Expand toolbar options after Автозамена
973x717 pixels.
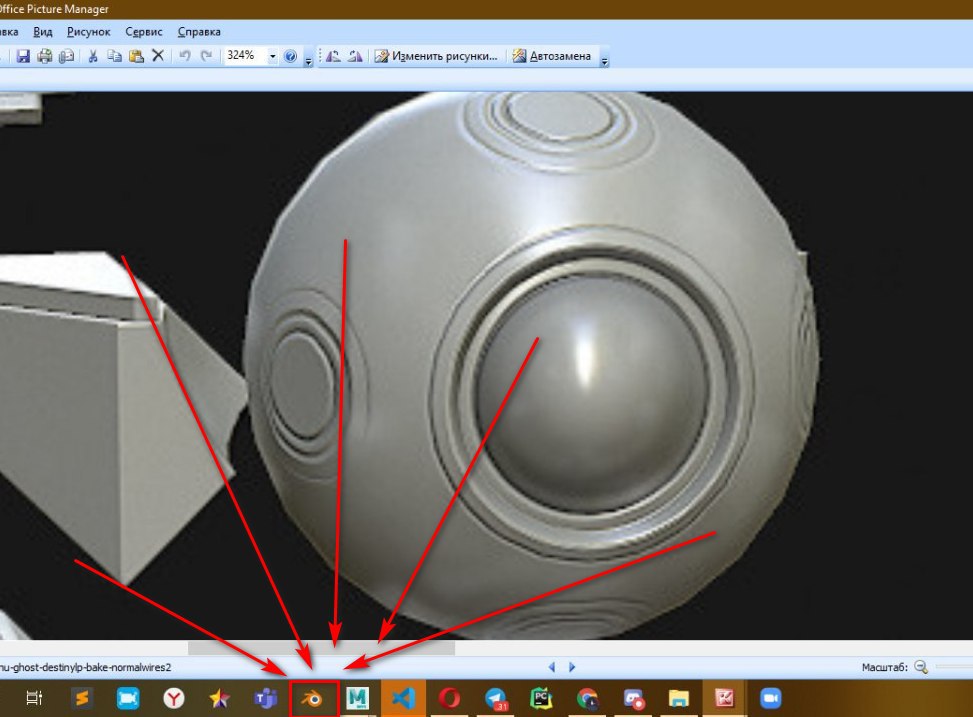click(x=604, y=60)
